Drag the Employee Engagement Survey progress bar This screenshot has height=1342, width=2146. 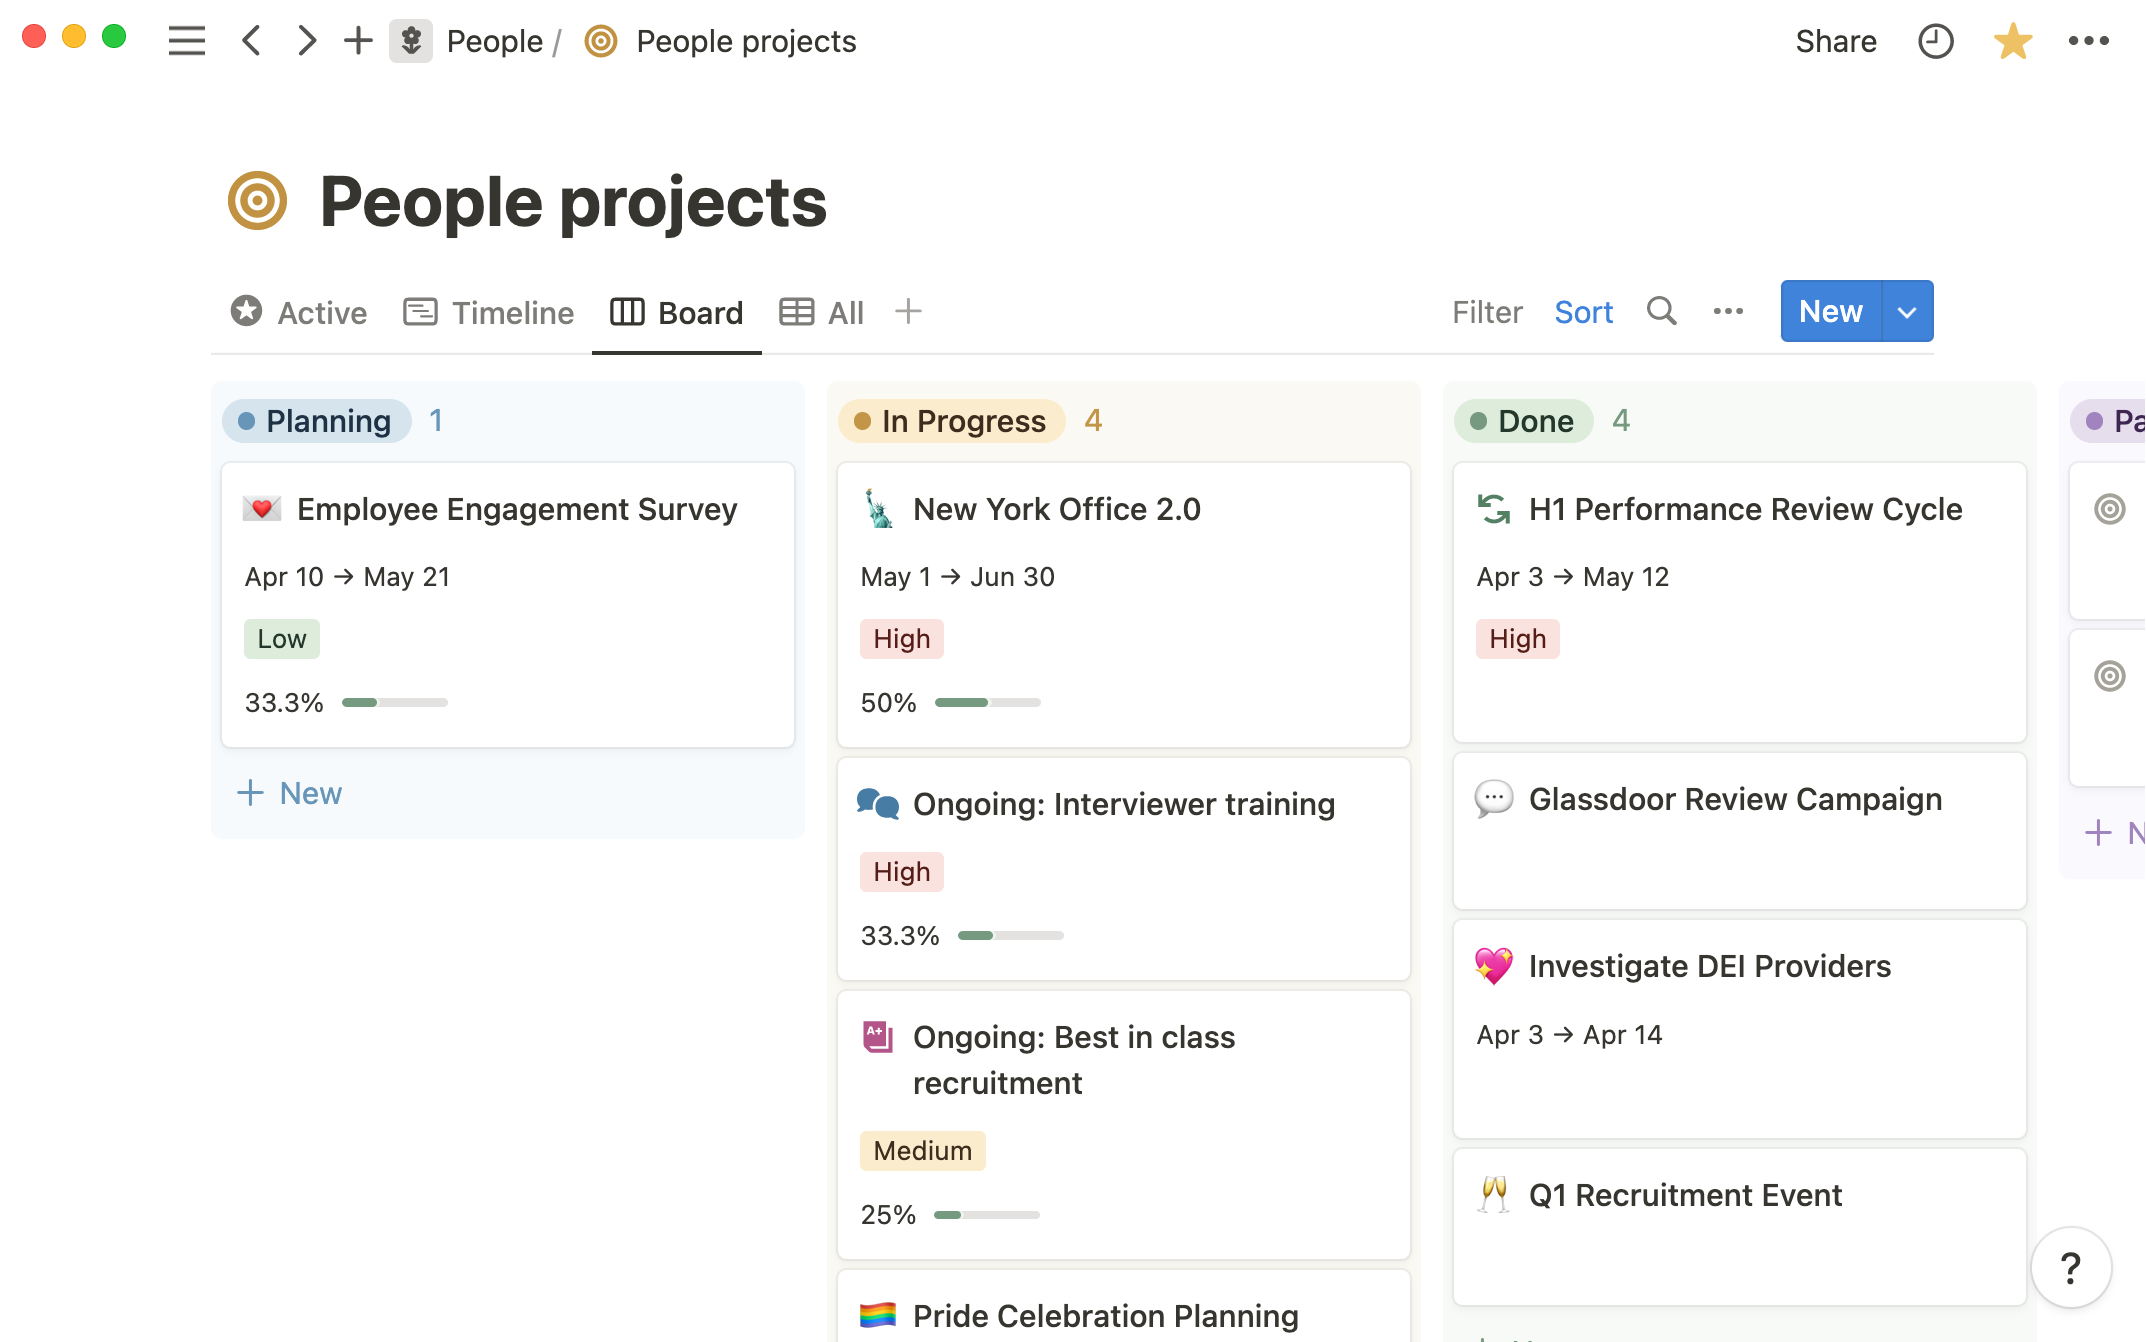(x=394, y=702)
